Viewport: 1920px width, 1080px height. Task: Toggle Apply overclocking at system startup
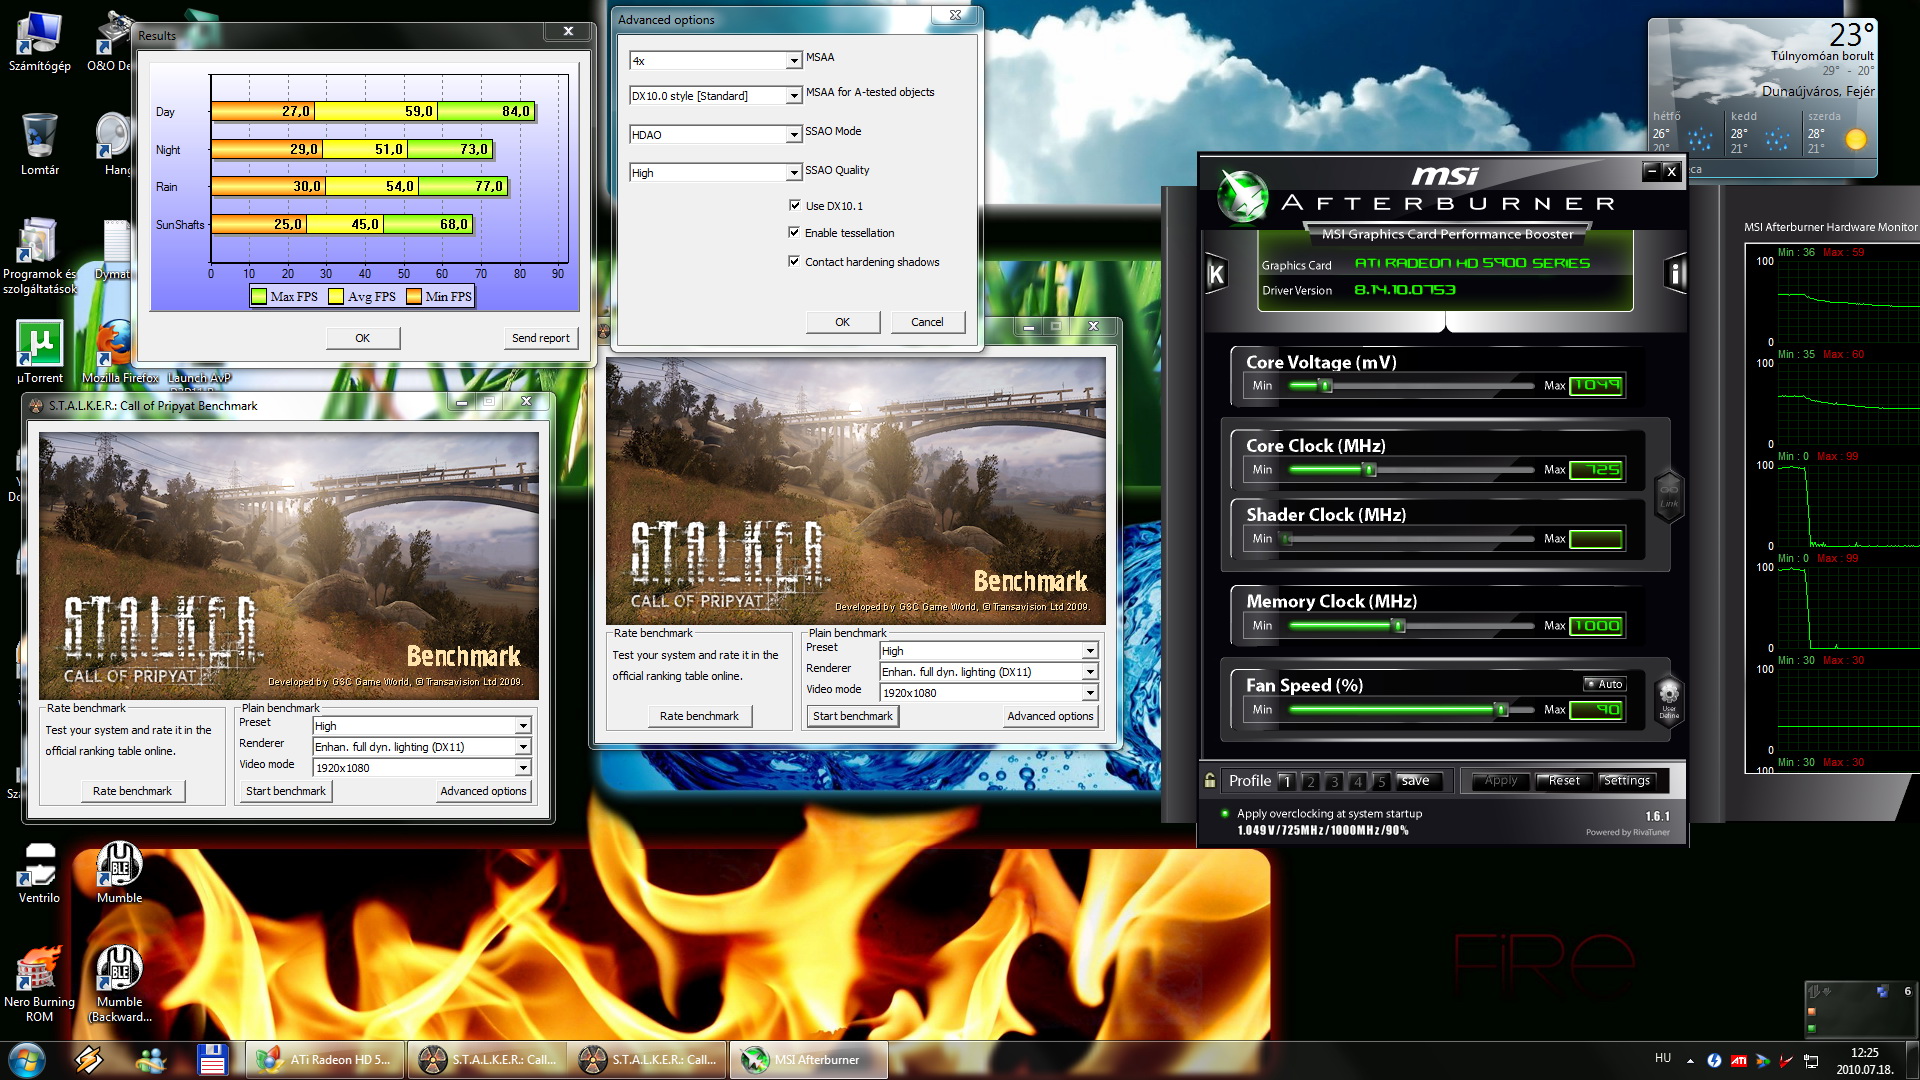tap(1224, 813)
